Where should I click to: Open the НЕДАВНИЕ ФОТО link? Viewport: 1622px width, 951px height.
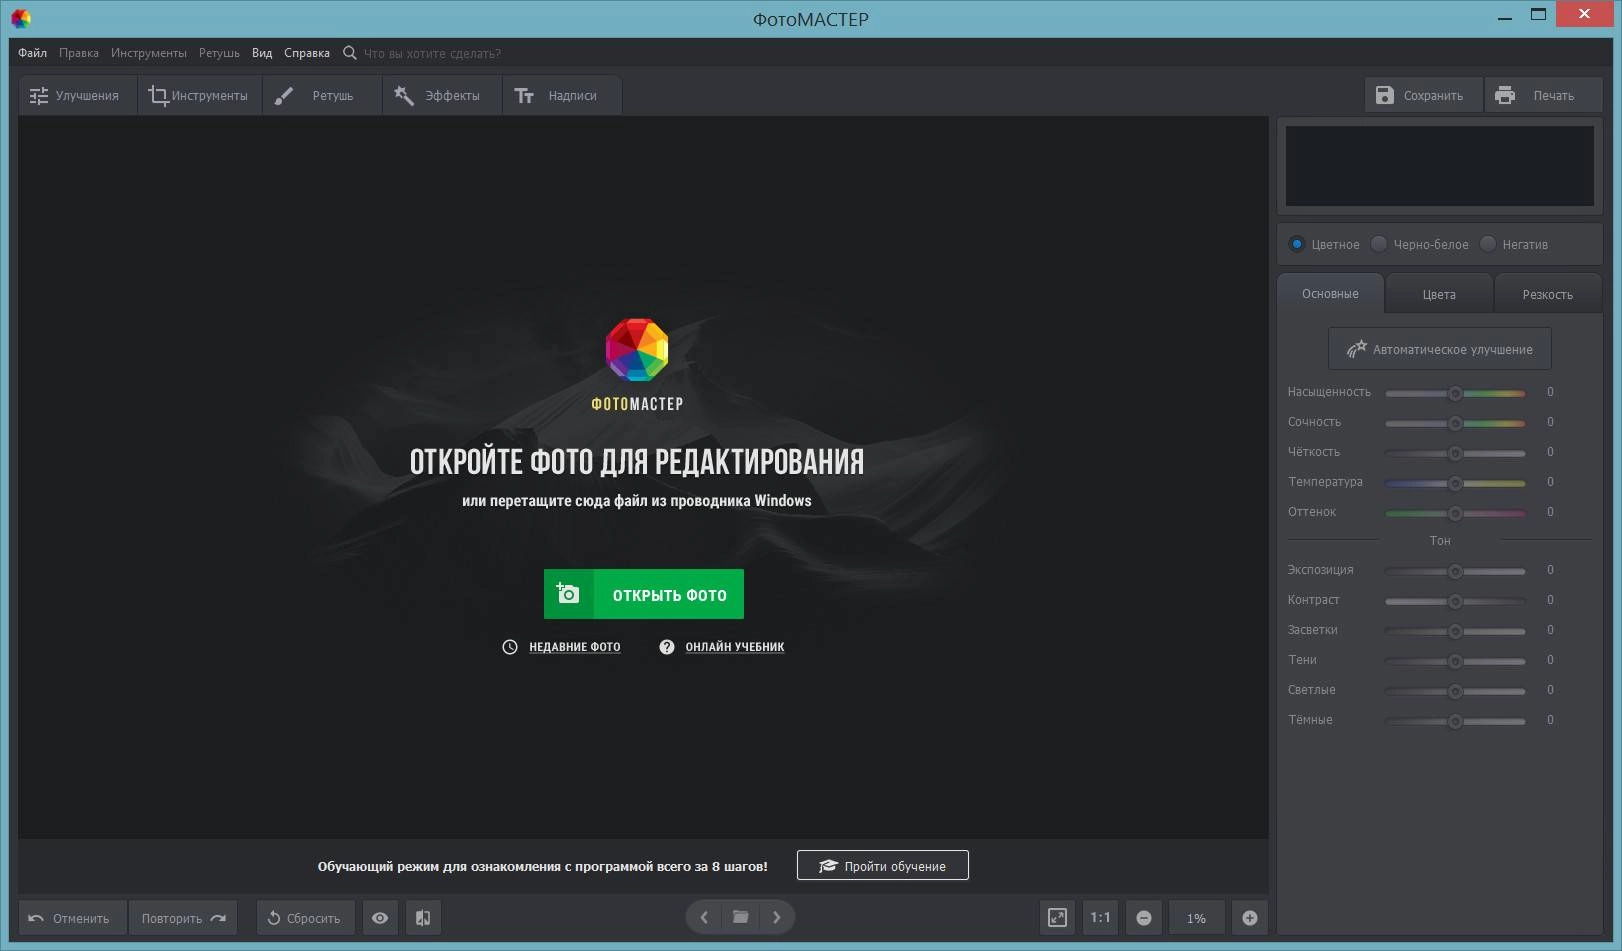pyautogui.click(x=574, y=647)
